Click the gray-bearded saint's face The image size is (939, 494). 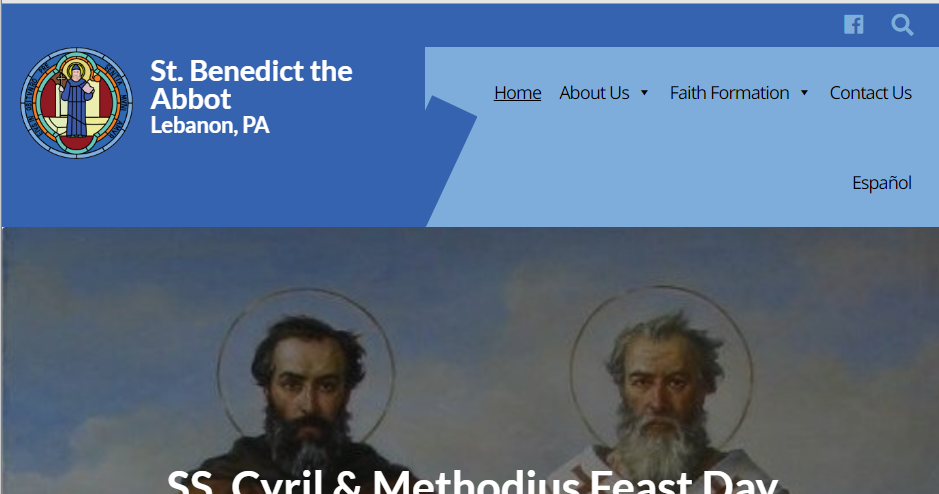pyautogui.click(x=657, y=385)
